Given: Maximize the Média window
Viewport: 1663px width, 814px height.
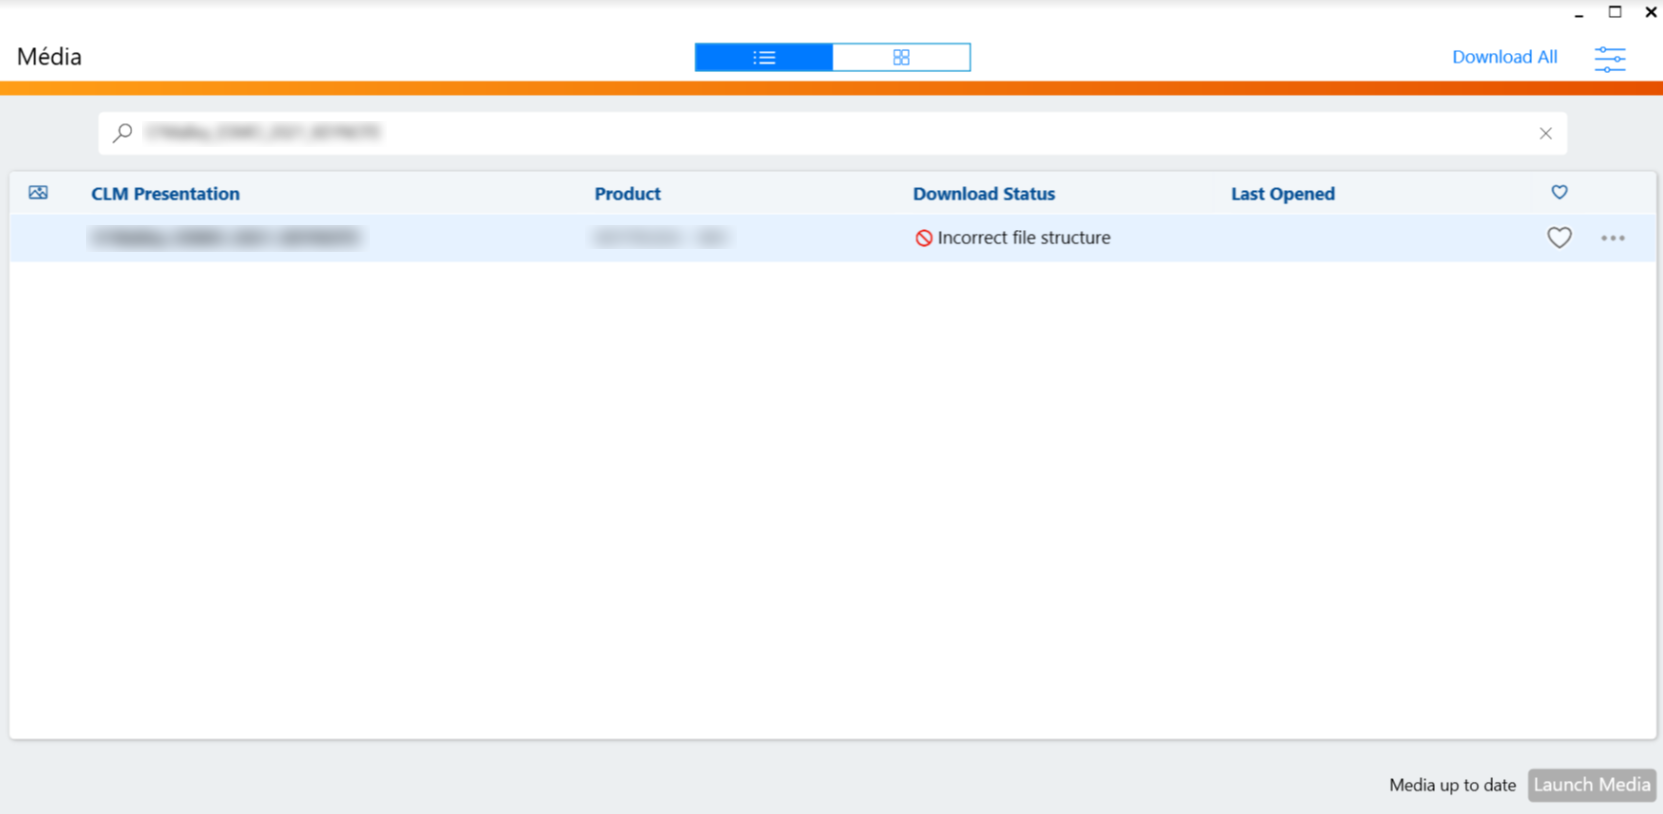Looking at the screenshot, I should pyautogui.click(x=1615, y=12).
